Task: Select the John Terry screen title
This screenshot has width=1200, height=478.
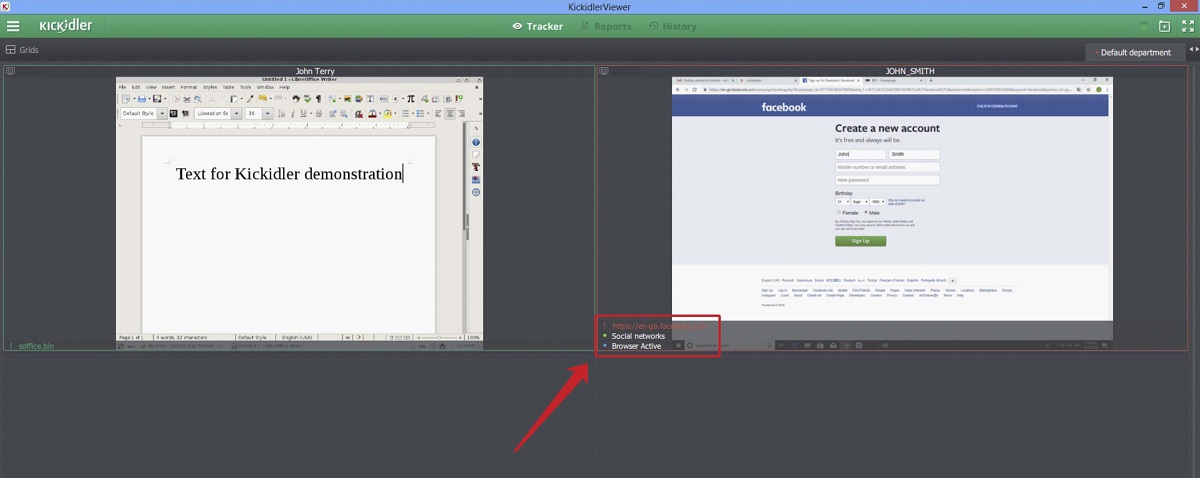Action: click(x=315, y=71)
